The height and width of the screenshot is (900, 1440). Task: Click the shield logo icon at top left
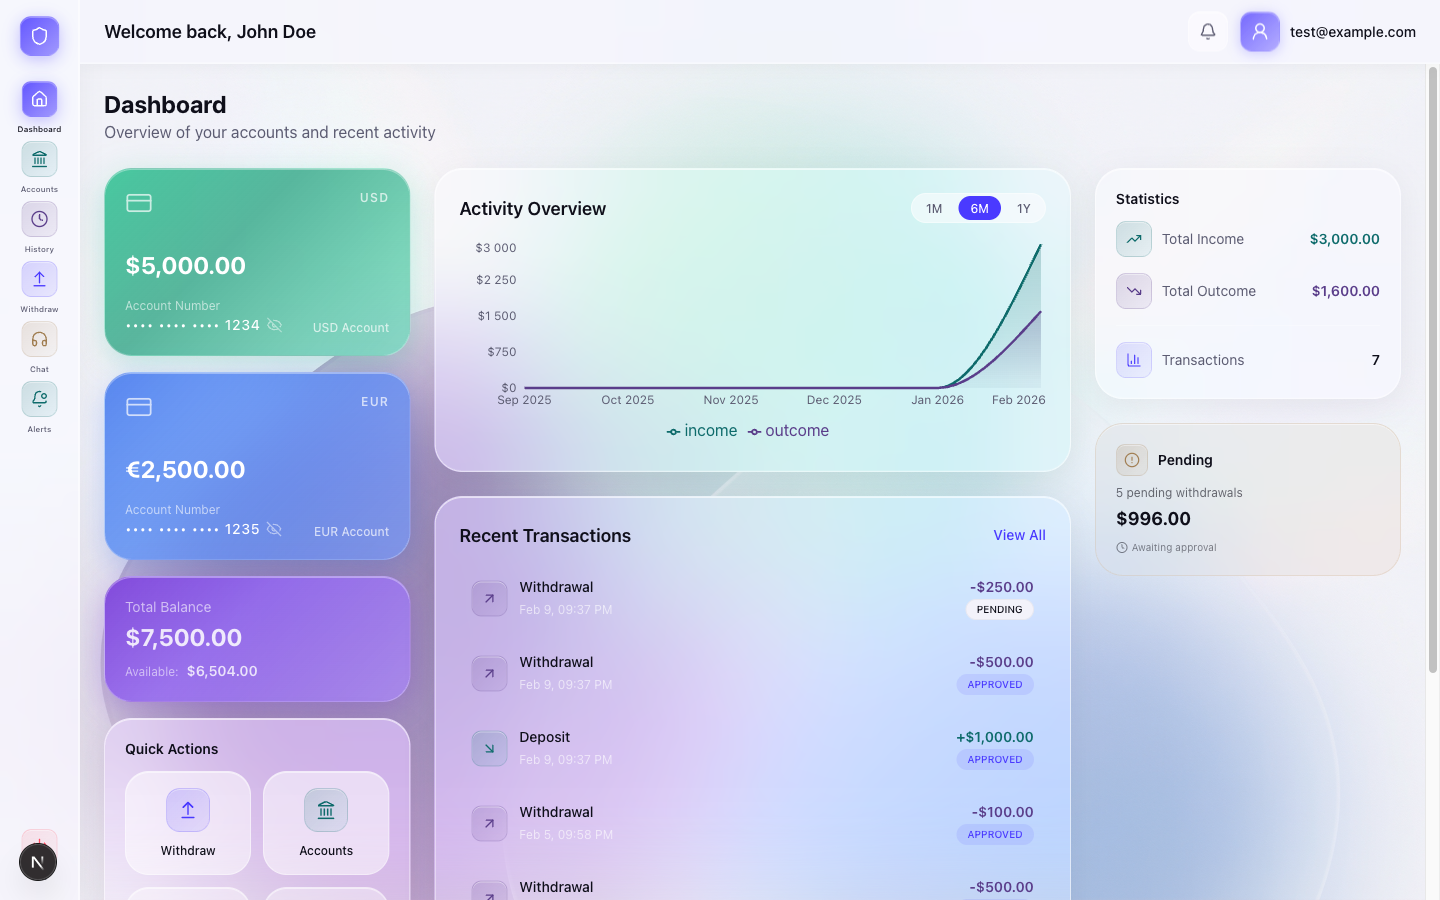pos(39,36)
